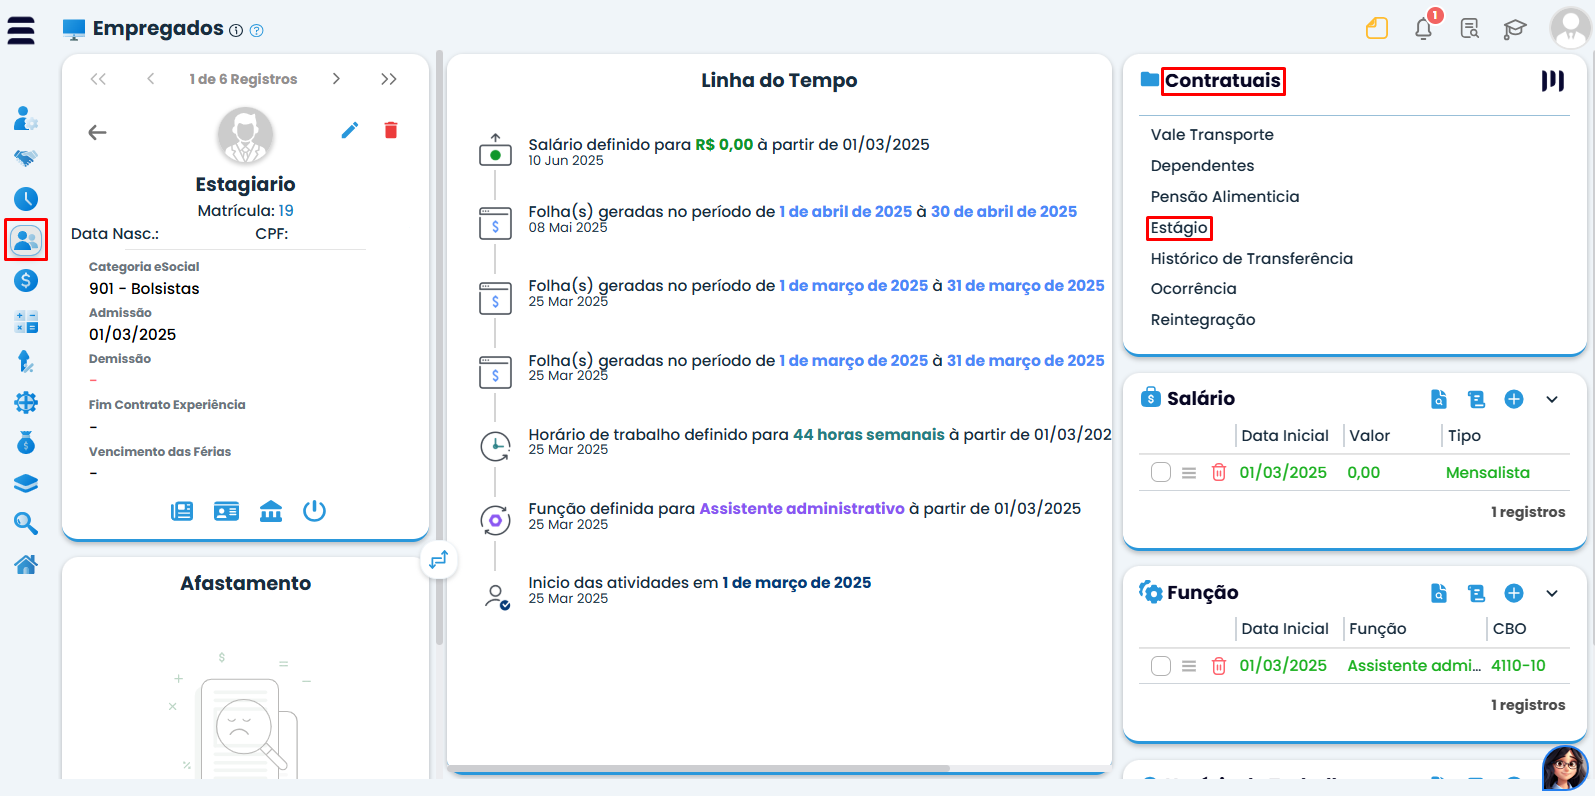Jump to the last employee record
Image resolution: width=1595 pixels, height=796 pixels.
pos(389,79)
